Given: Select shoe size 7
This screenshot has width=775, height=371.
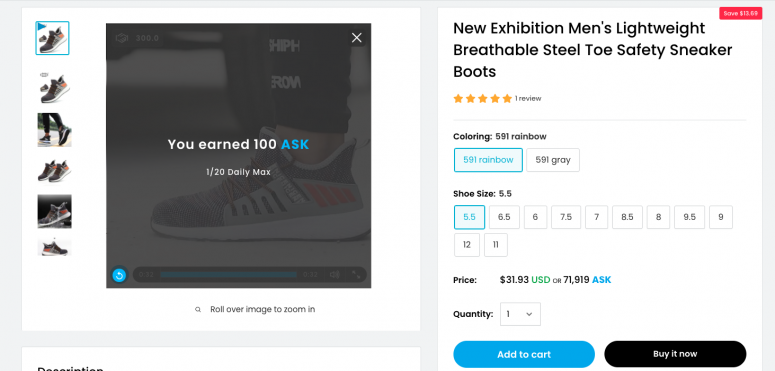Looking at the screenshot, I should point(597,217).
